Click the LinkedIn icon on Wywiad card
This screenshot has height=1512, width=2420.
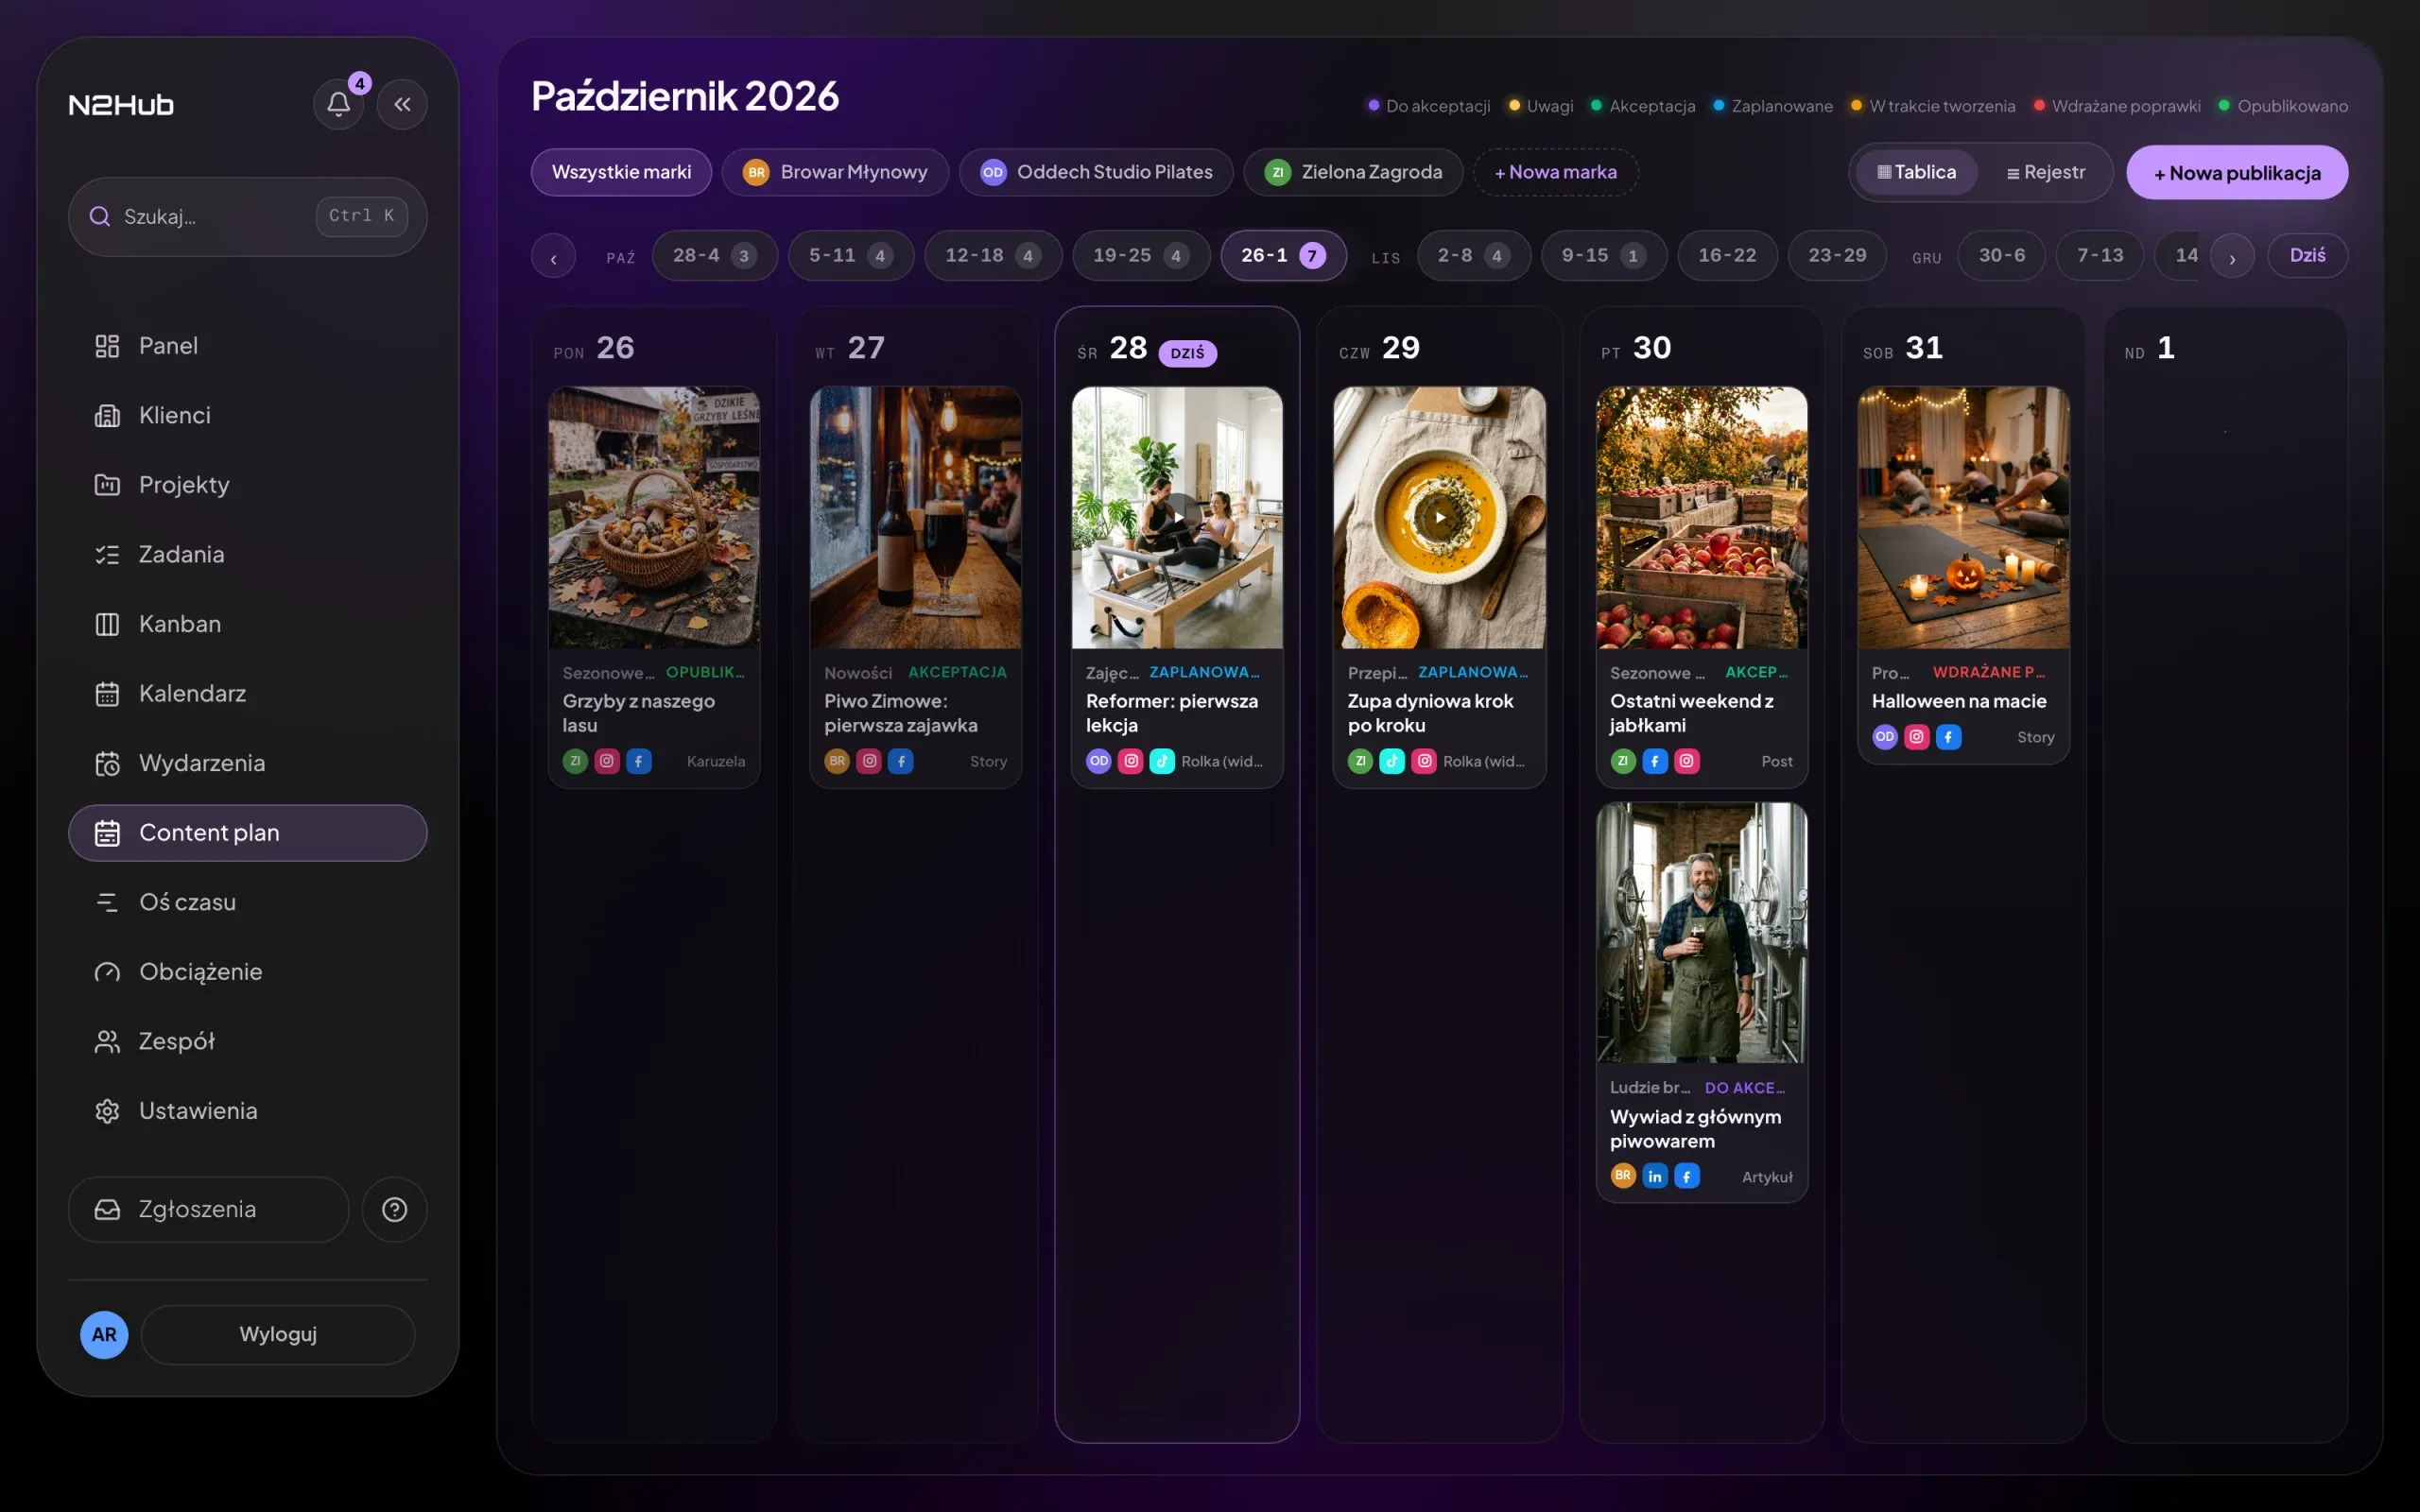[1655, 1176]
